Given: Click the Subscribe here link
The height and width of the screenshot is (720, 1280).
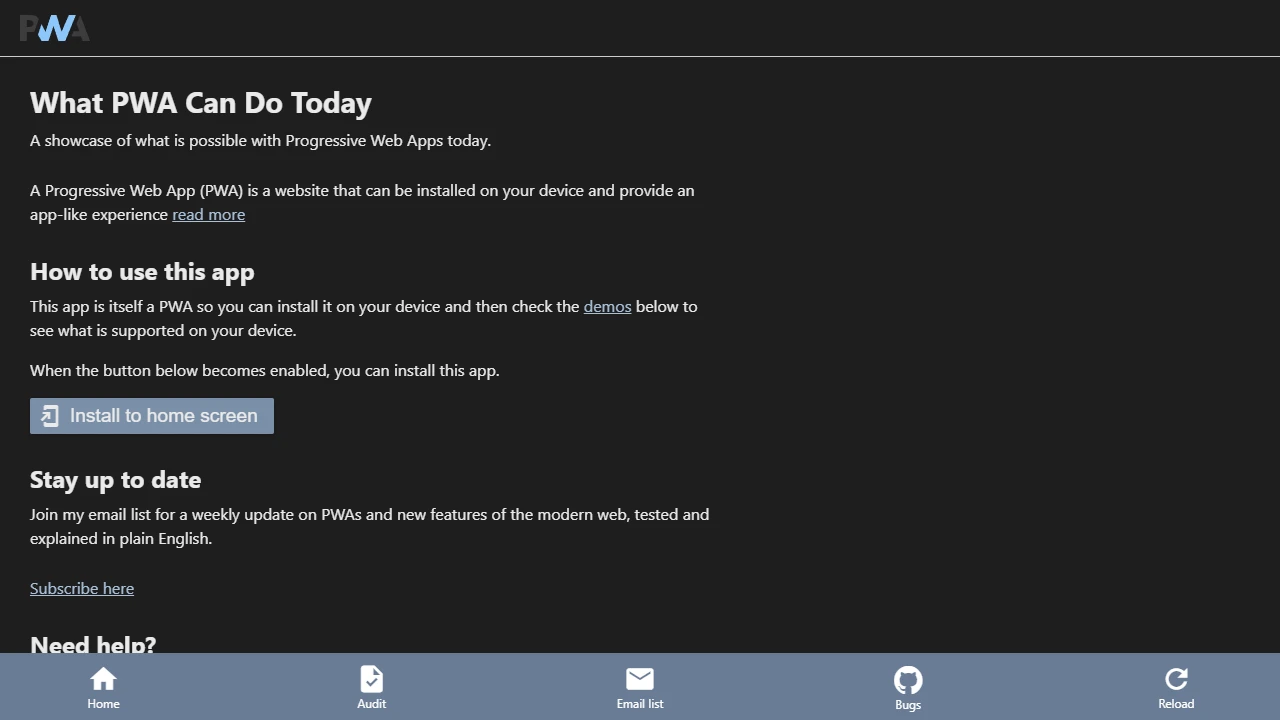Looking at the screenshot, I should tap(82, 588).
